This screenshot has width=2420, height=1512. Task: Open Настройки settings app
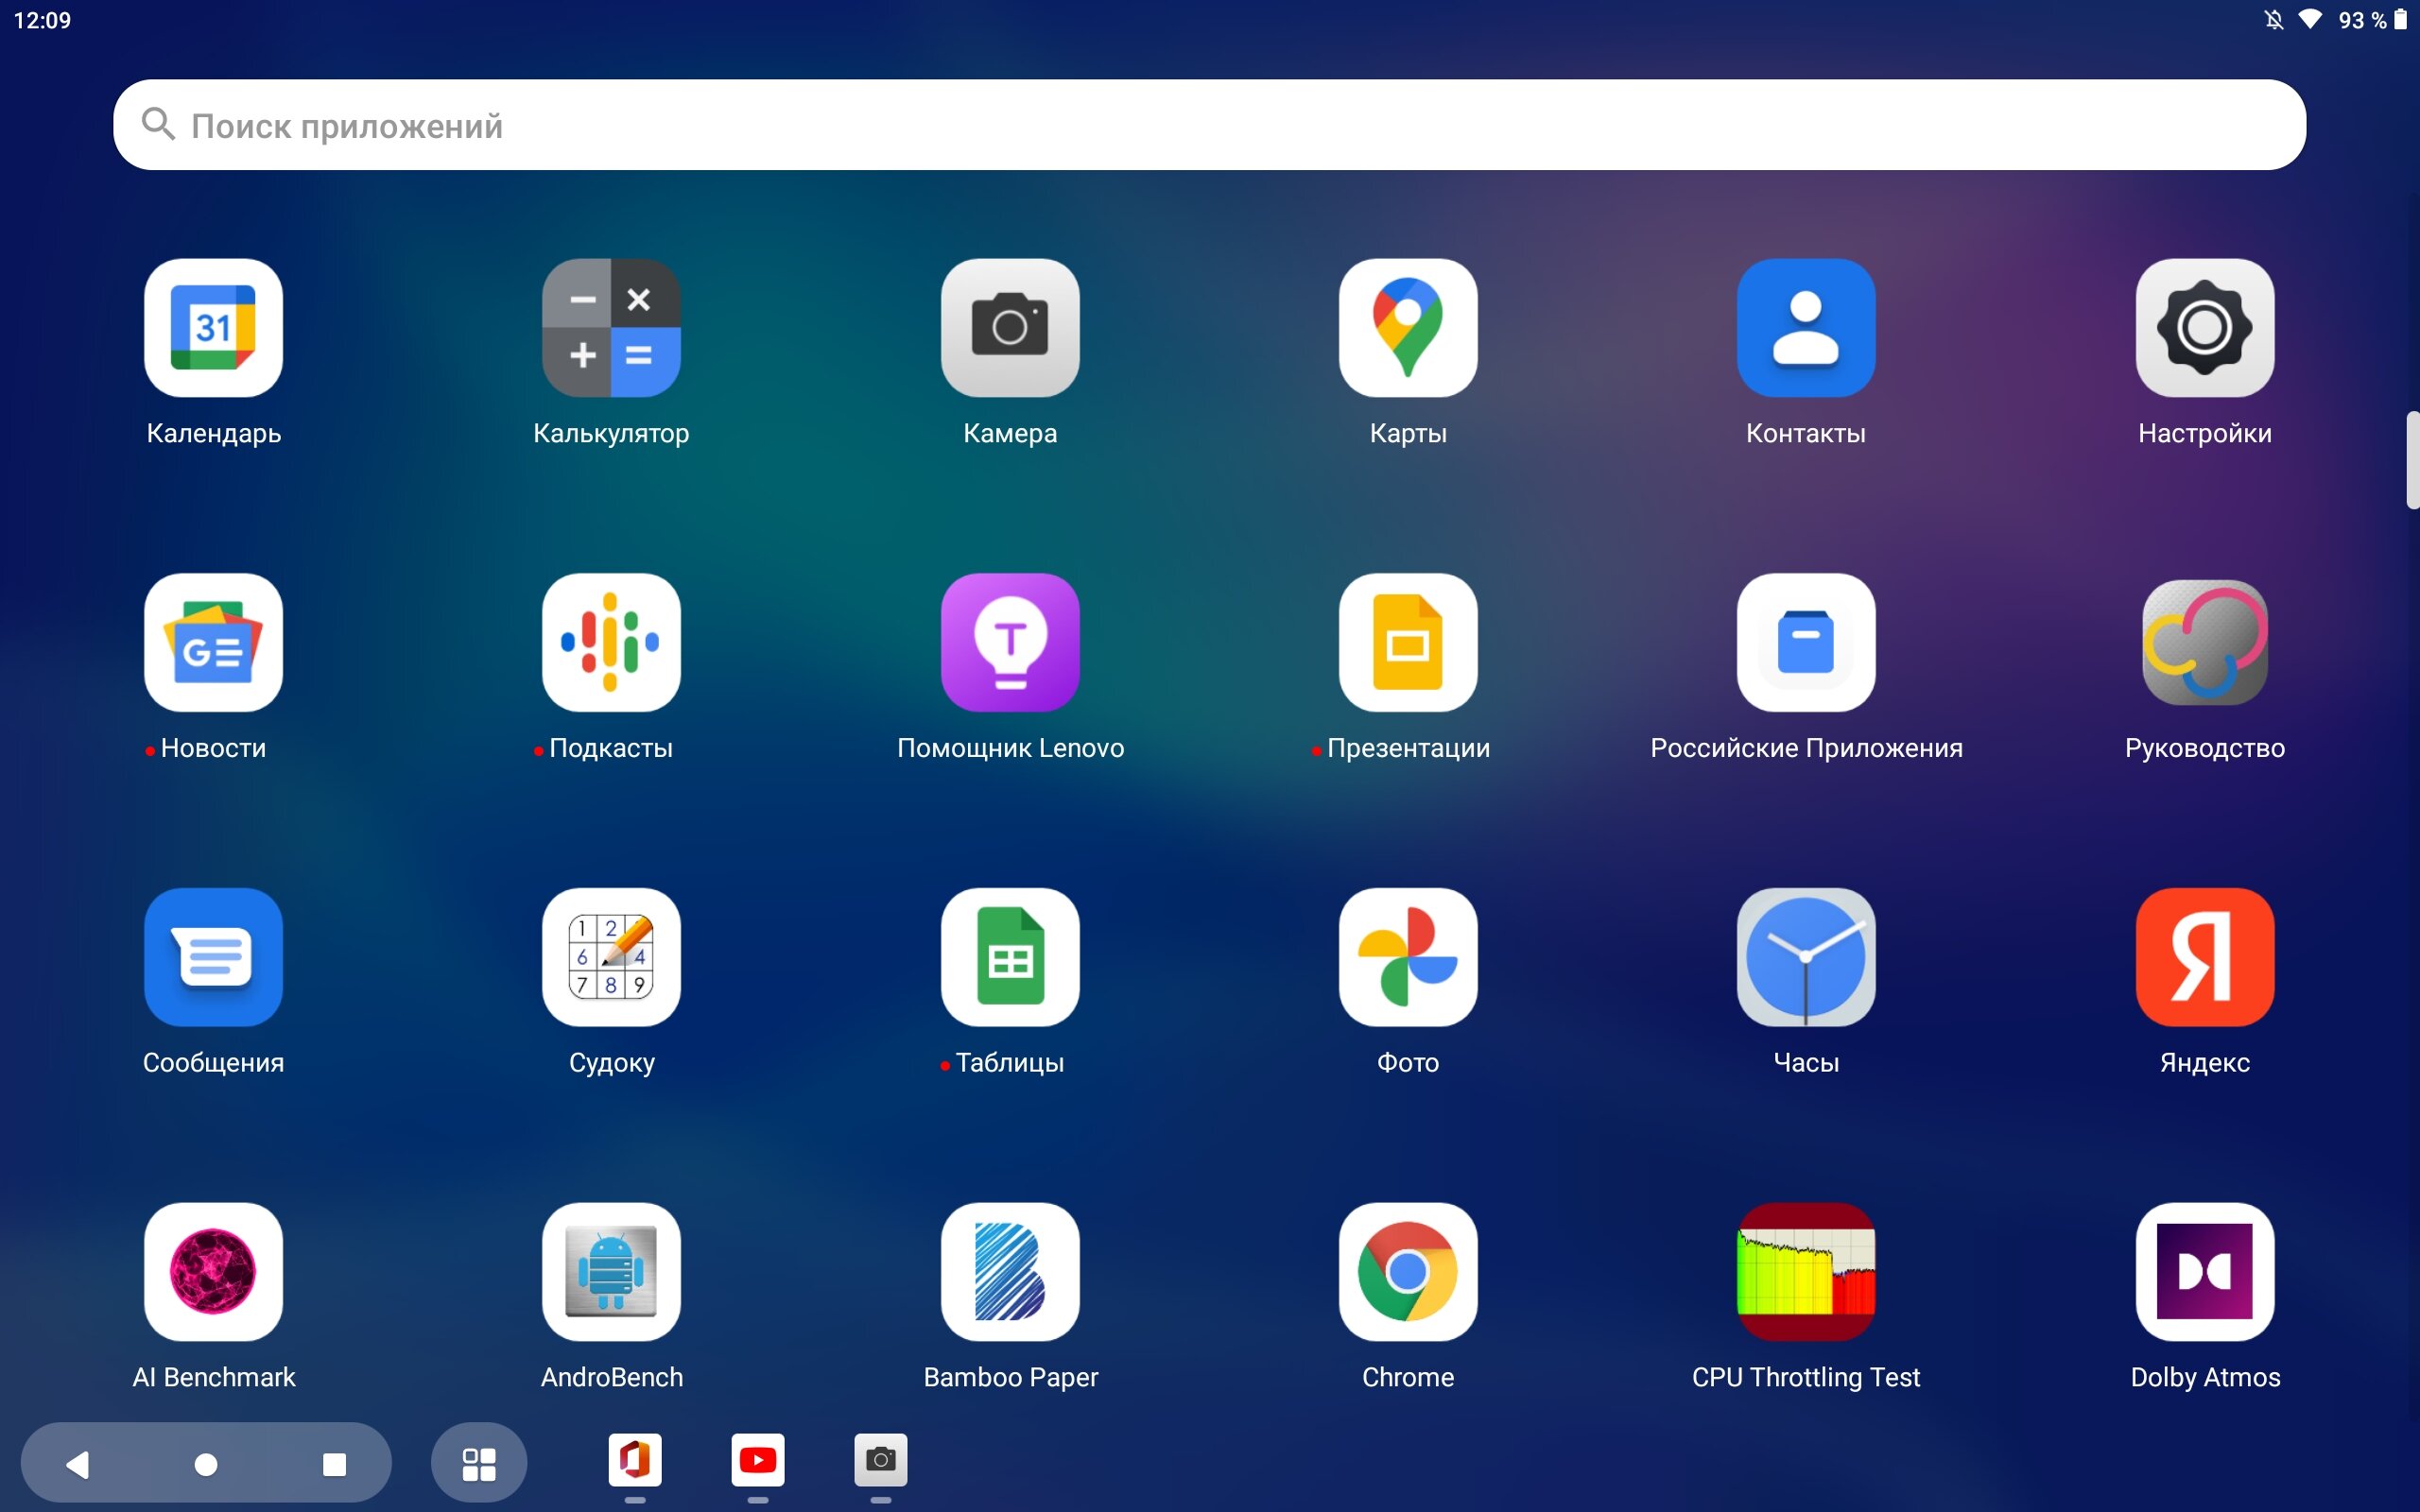point(2205,328)
